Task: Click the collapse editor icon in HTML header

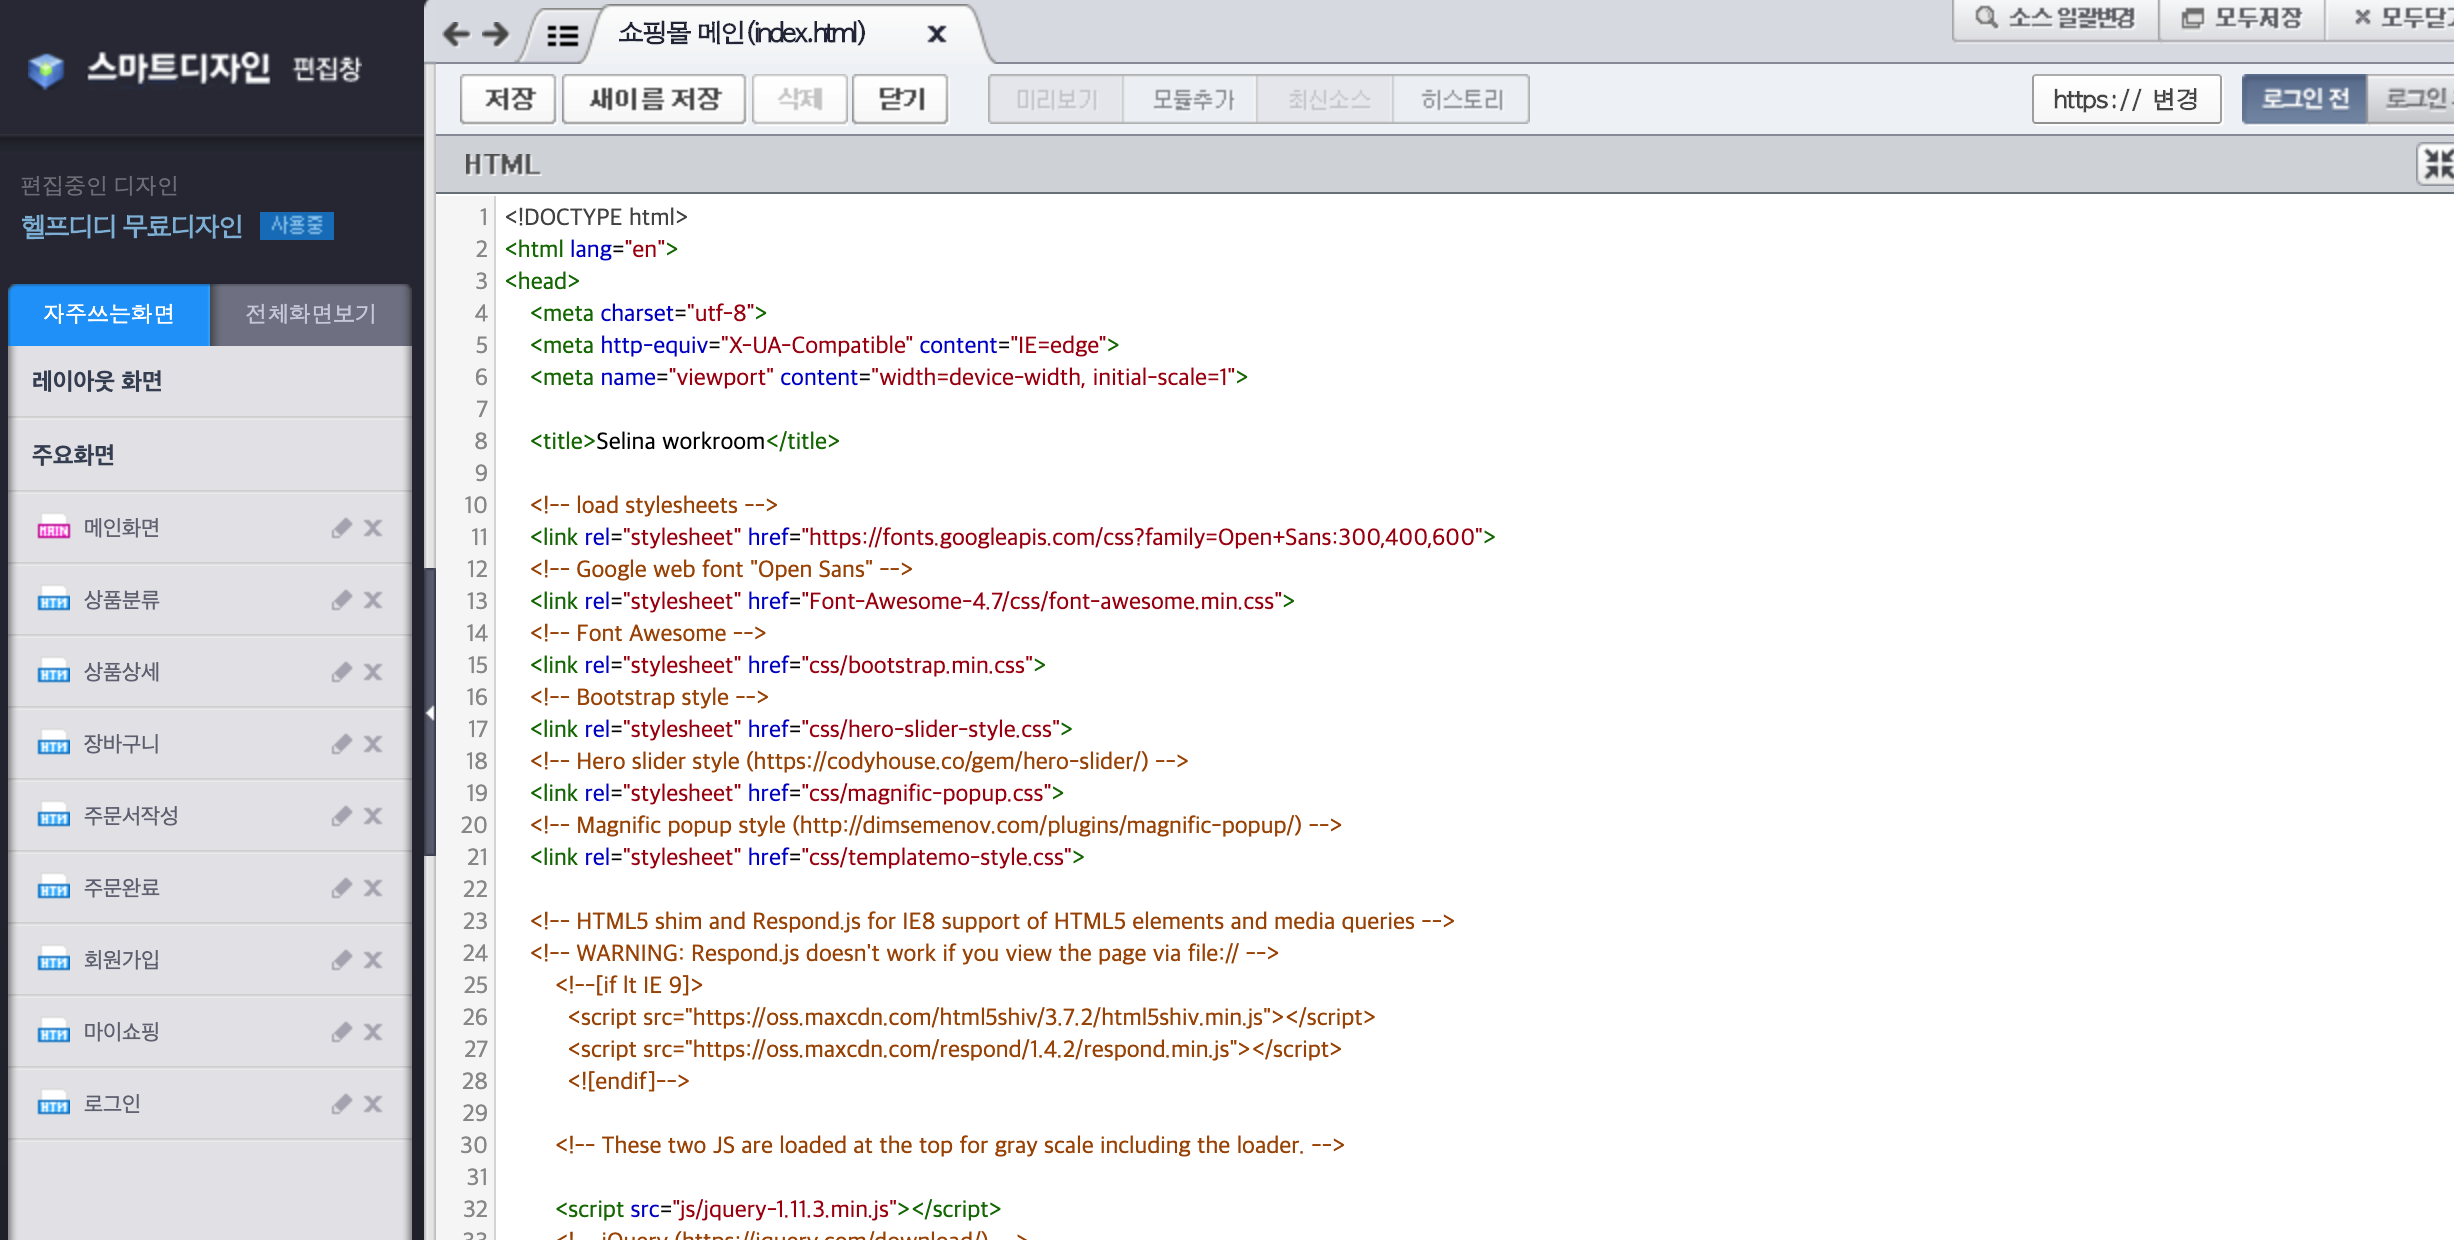Action: pyautogui.click(x=2436, y=164)
